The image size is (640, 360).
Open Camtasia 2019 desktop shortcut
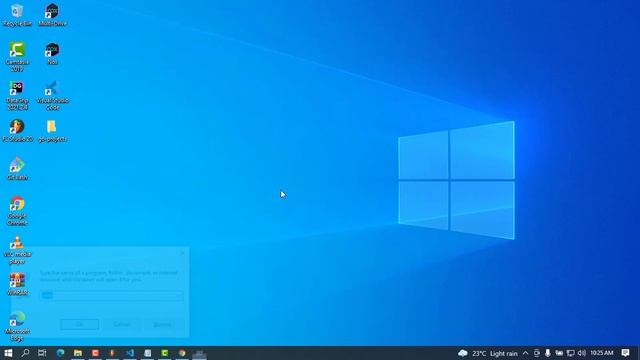pos(17,57)
